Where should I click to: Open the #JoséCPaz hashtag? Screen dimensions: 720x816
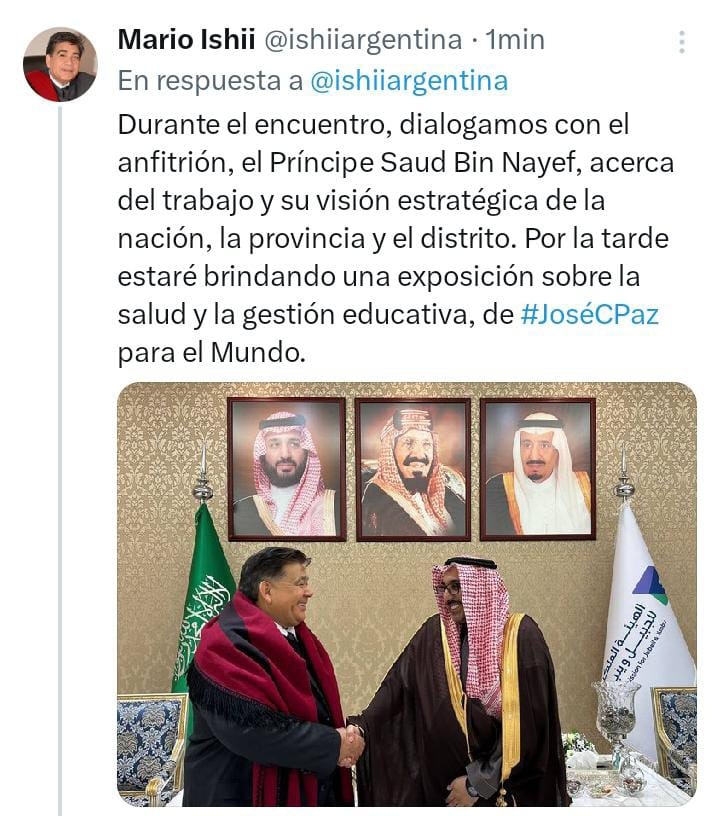(x=589, y=315)
